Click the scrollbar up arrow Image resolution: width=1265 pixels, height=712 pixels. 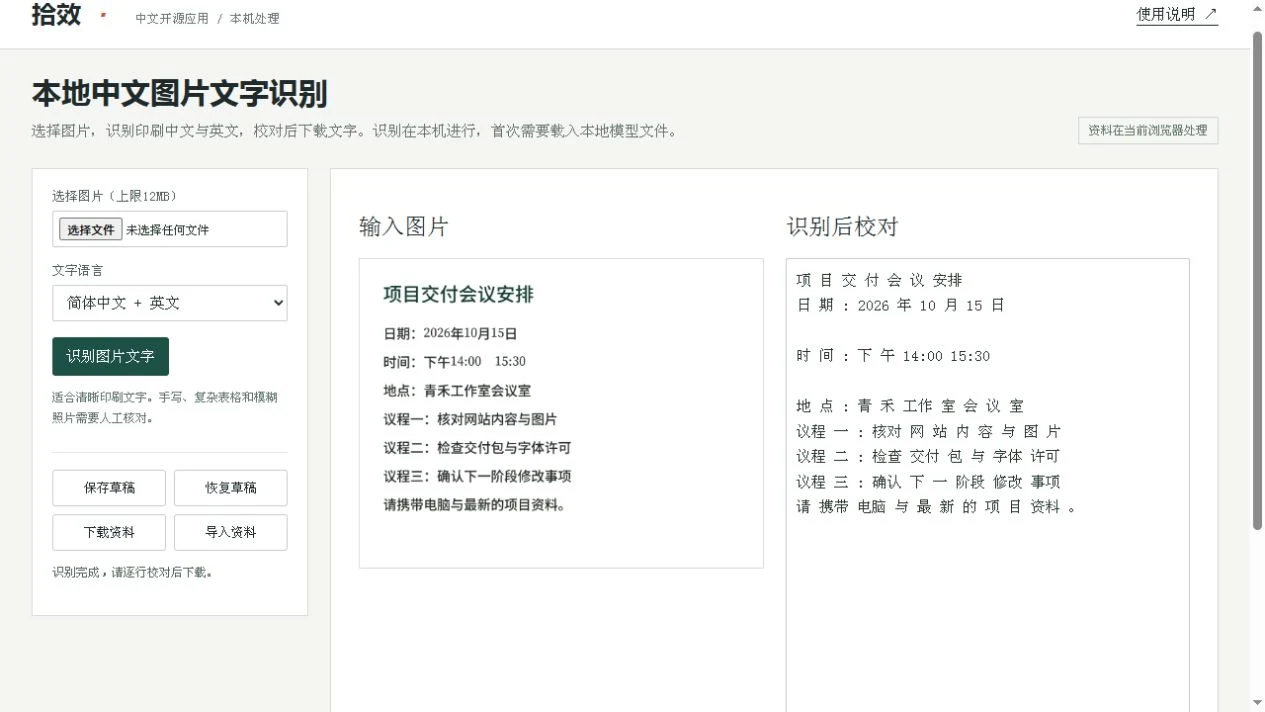pos(1258,8)
